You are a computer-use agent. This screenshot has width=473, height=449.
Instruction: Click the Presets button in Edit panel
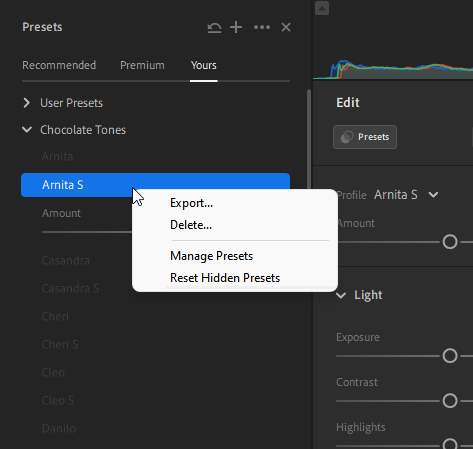(x=365, y=137)
